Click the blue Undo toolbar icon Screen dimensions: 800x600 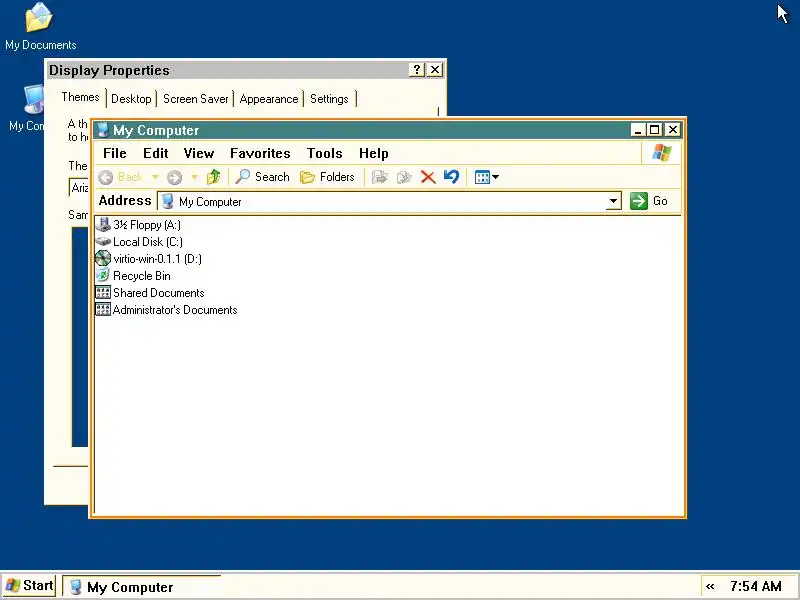452,177
